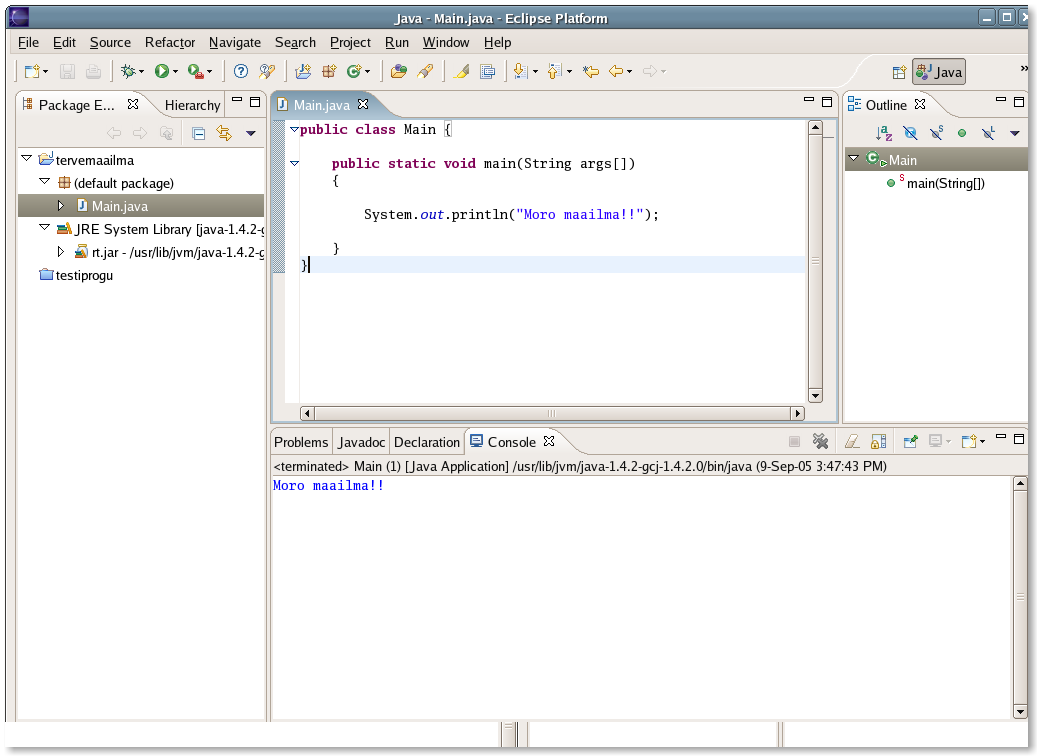Select the Java perspective button
1037x756 pixels.
pyautogui.click(x=938, y=72)
